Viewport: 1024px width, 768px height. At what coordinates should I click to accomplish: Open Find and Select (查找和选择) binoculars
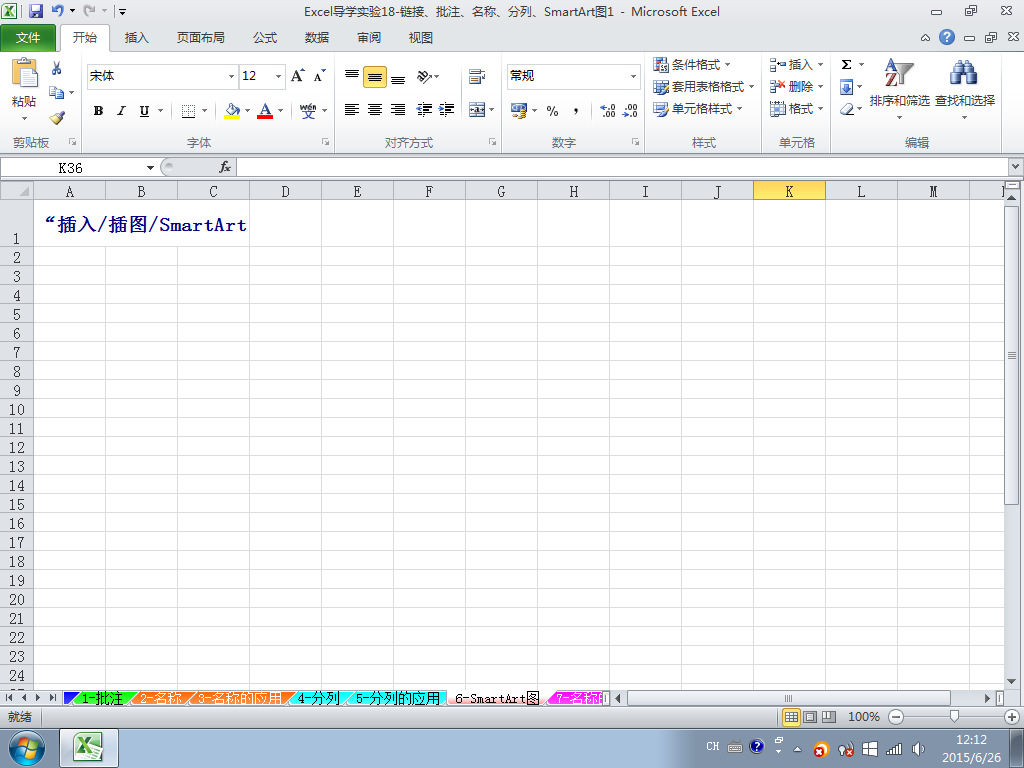click(965, 89)
